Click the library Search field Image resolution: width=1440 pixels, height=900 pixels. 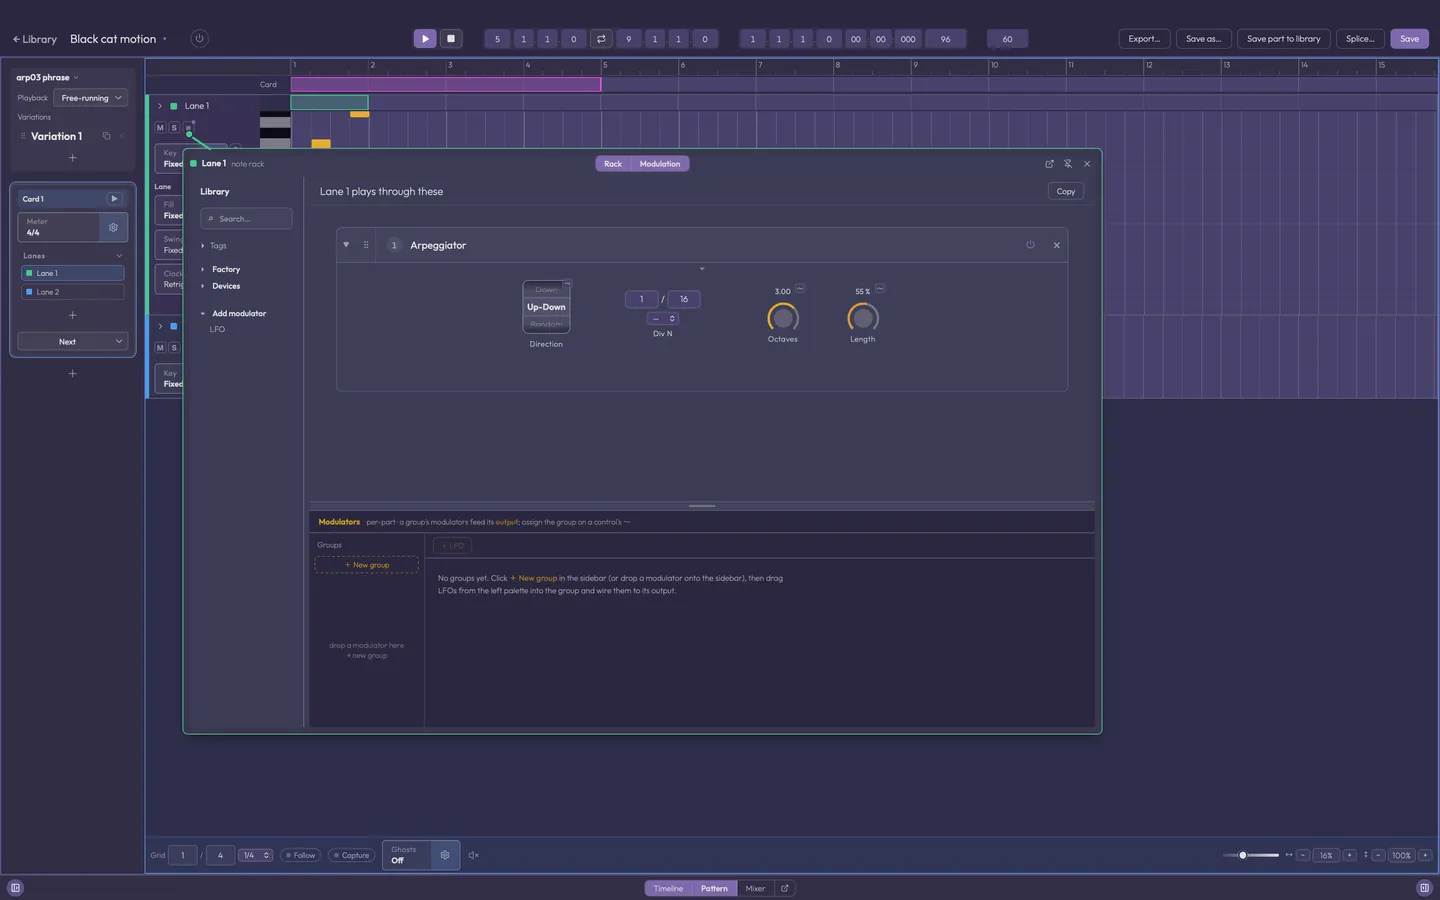click(x=246, y=218)
